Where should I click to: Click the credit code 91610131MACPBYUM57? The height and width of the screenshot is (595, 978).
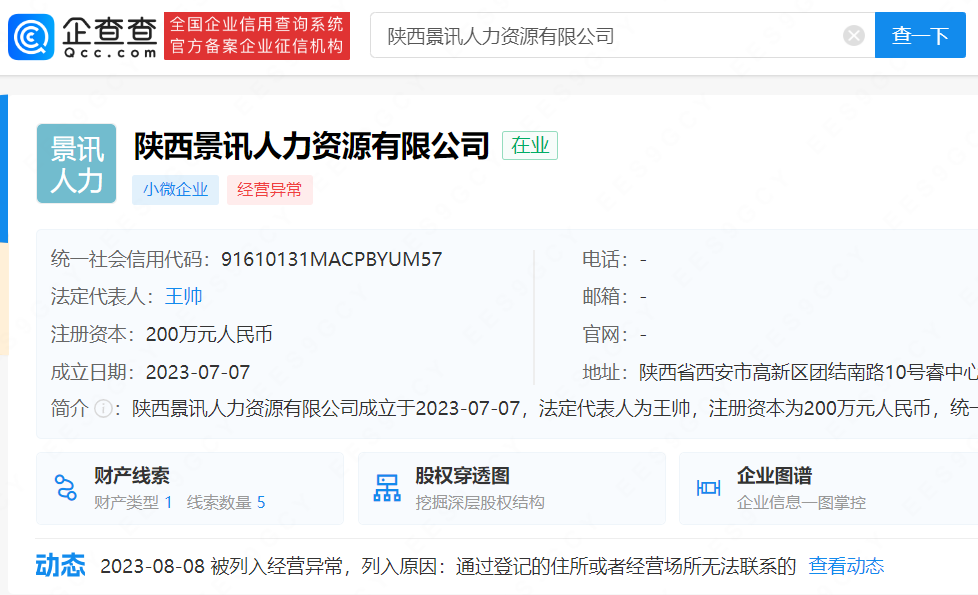point(331,259)
